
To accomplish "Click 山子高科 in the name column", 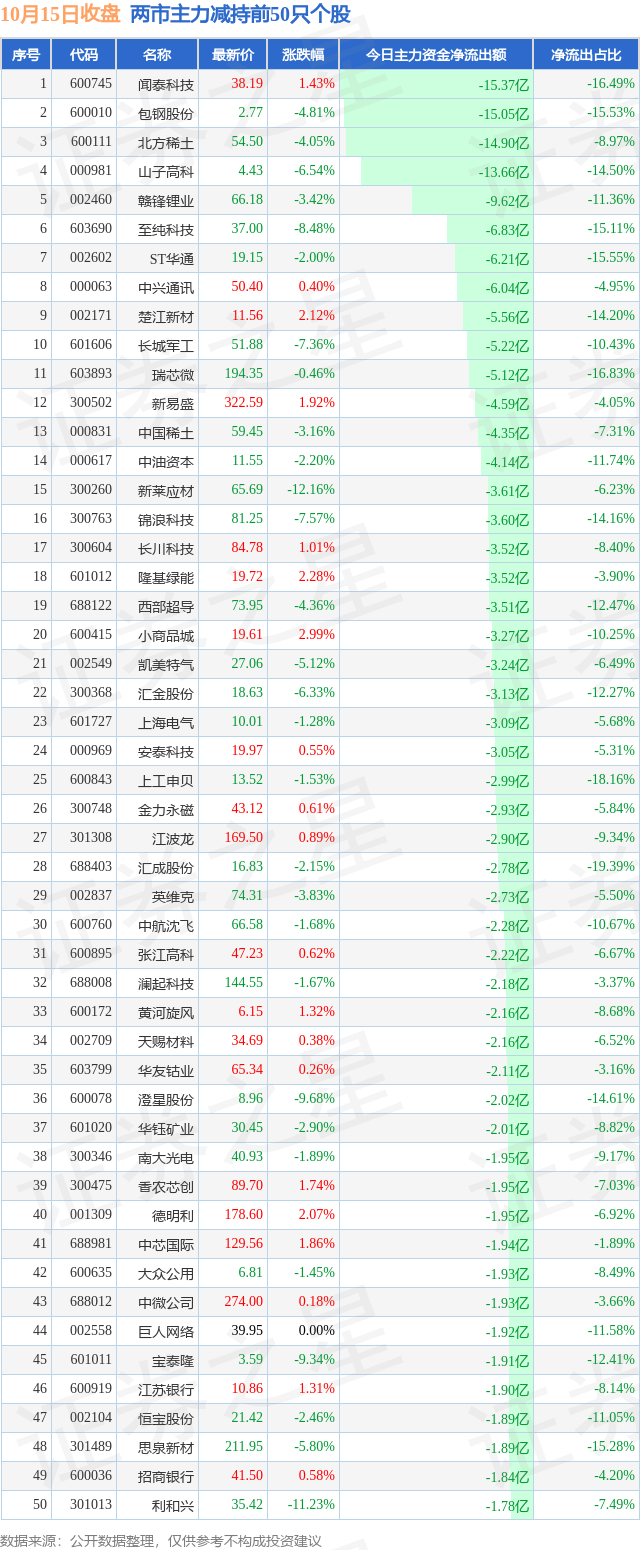I will coord(166,171).
